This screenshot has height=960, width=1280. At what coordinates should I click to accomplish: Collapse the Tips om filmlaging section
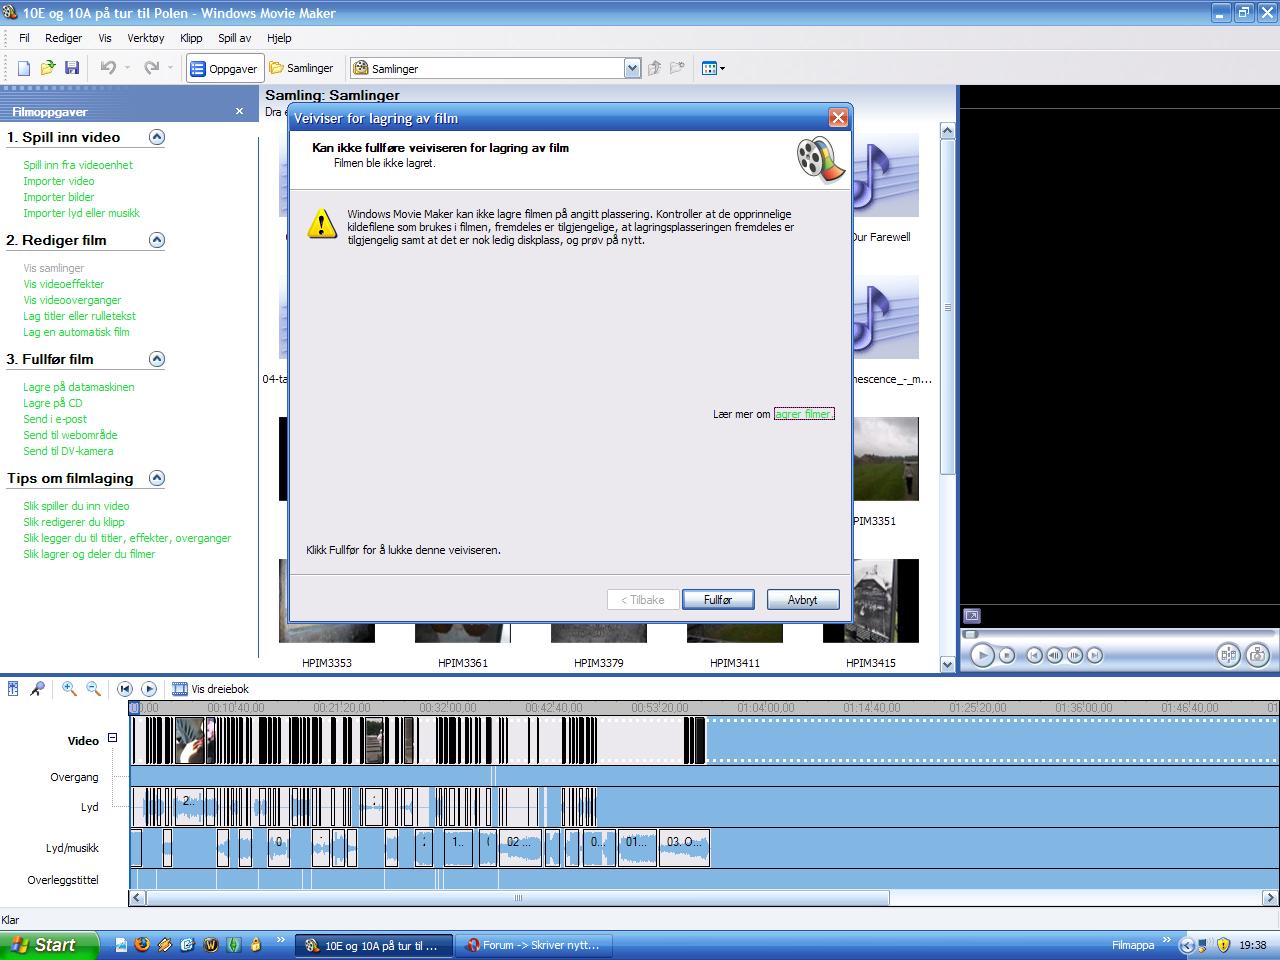[157, 478]
